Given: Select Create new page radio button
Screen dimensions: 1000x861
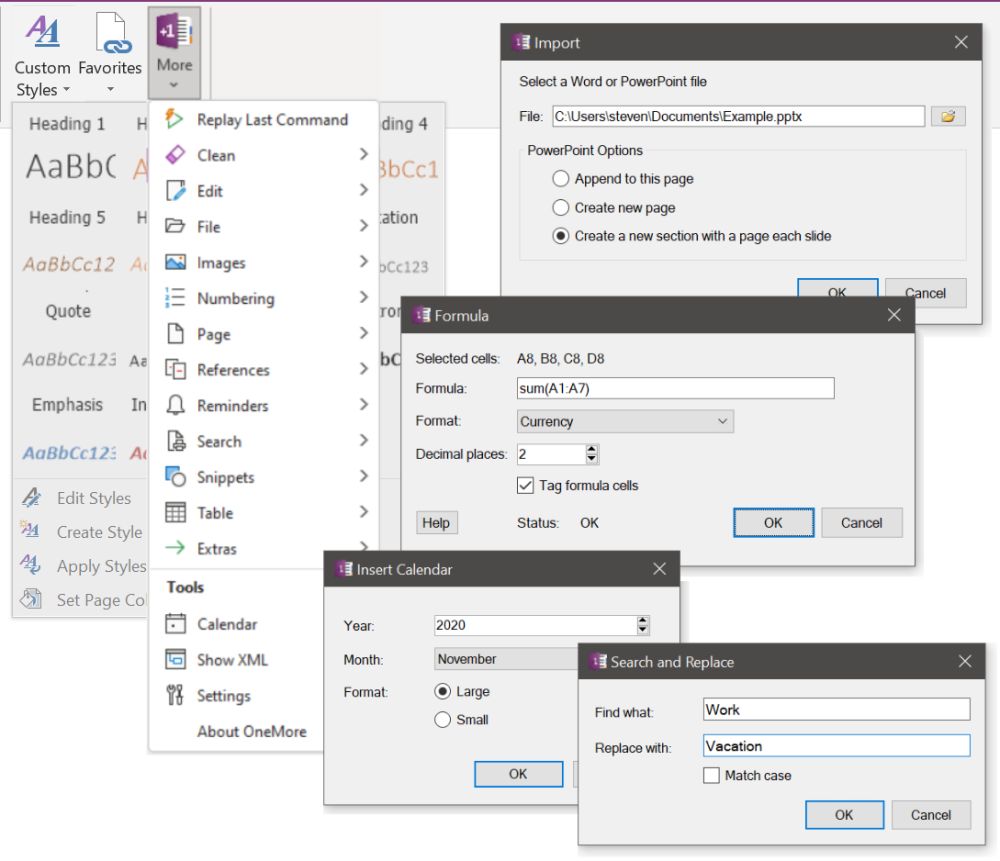Looking at the screenshot, I should pos(561,207).
